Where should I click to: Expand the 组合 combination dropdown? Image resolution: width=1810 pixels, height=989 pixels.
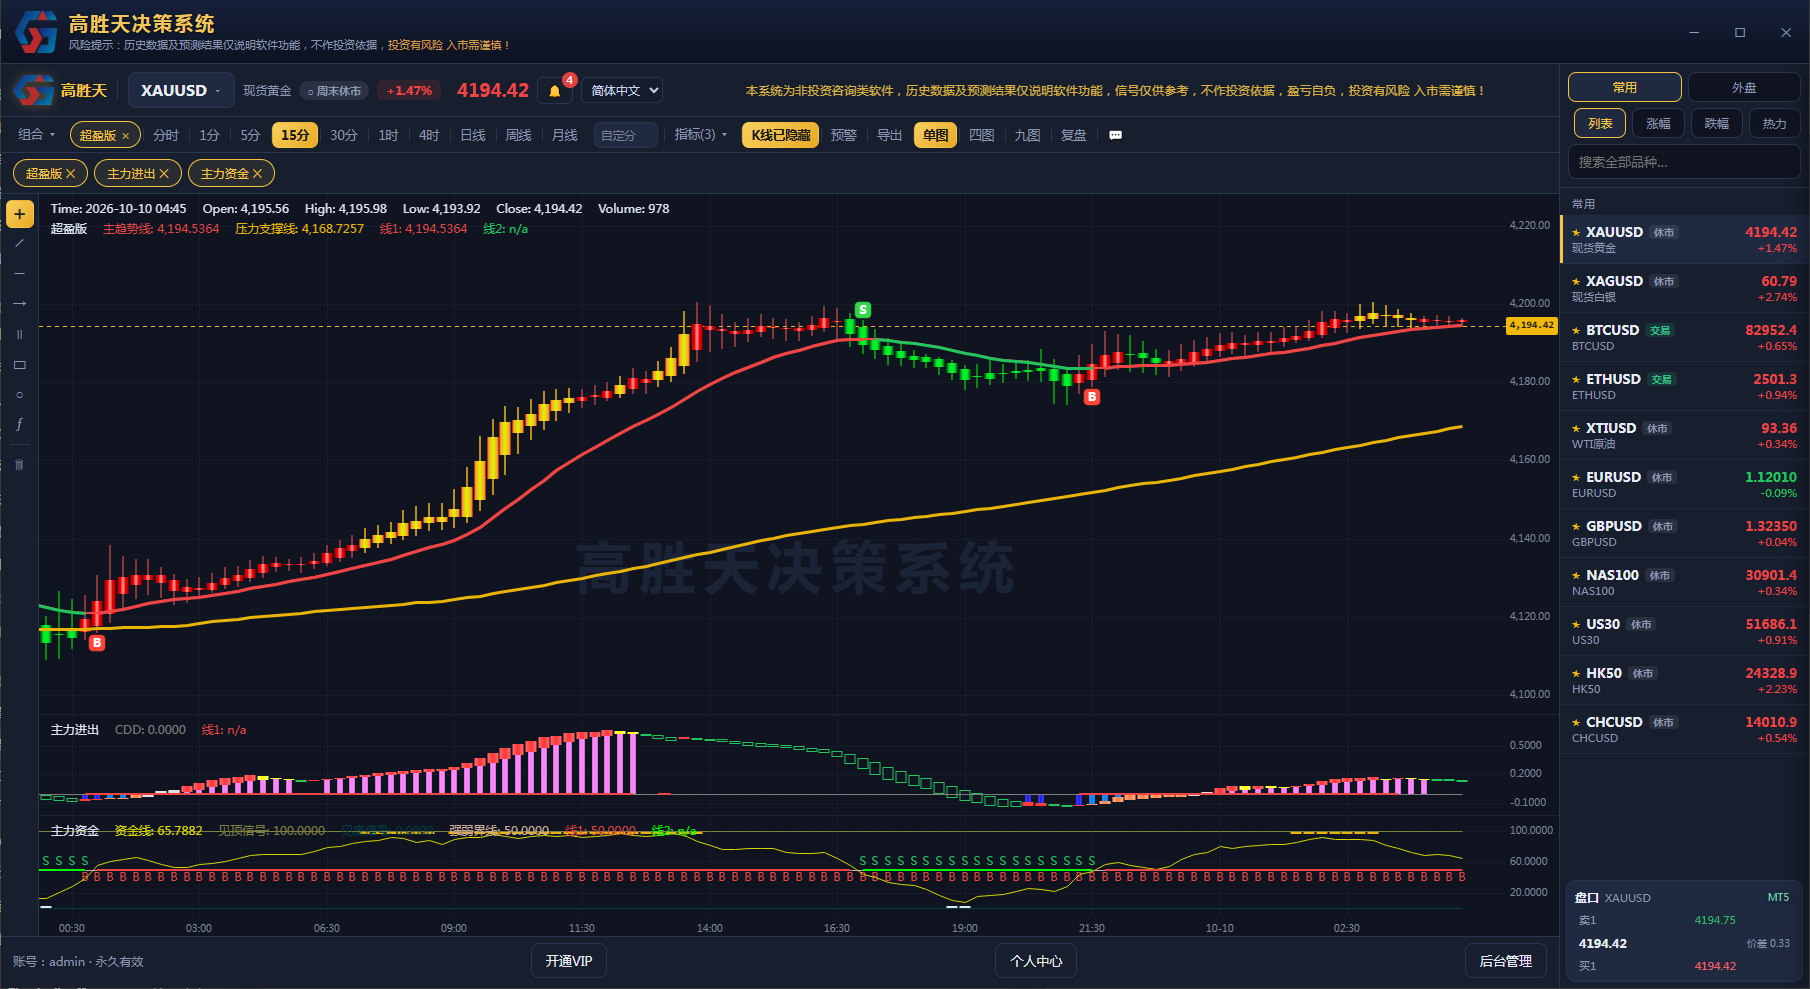tap(36, 135)
